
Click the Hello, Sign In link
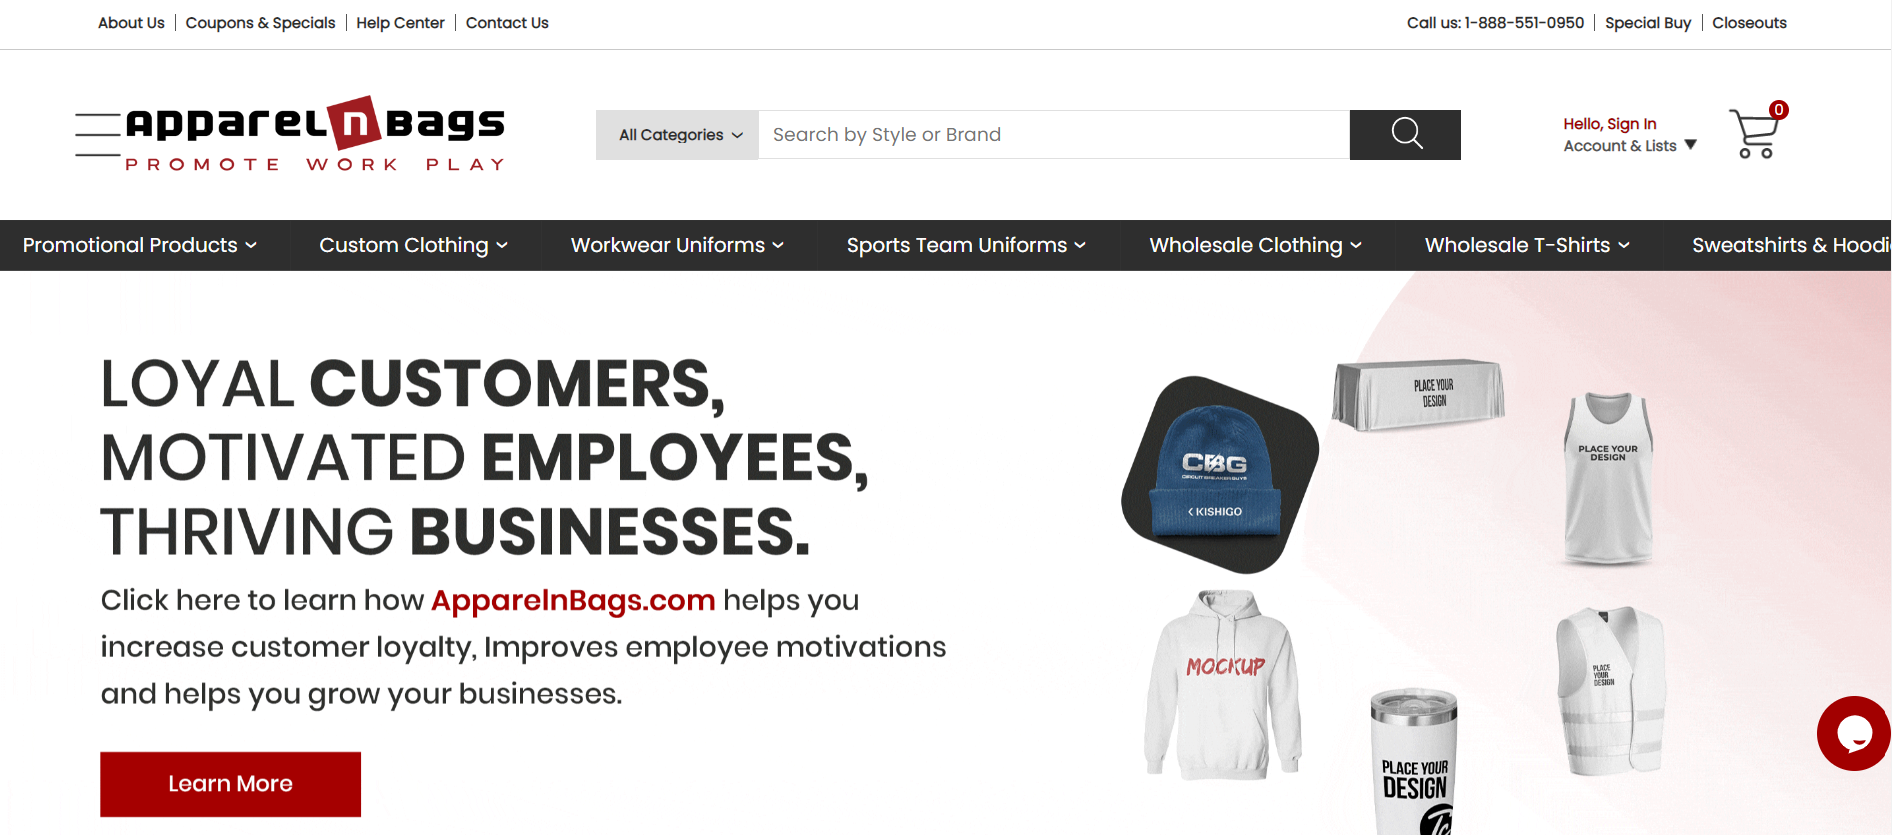pos(1609,124)
